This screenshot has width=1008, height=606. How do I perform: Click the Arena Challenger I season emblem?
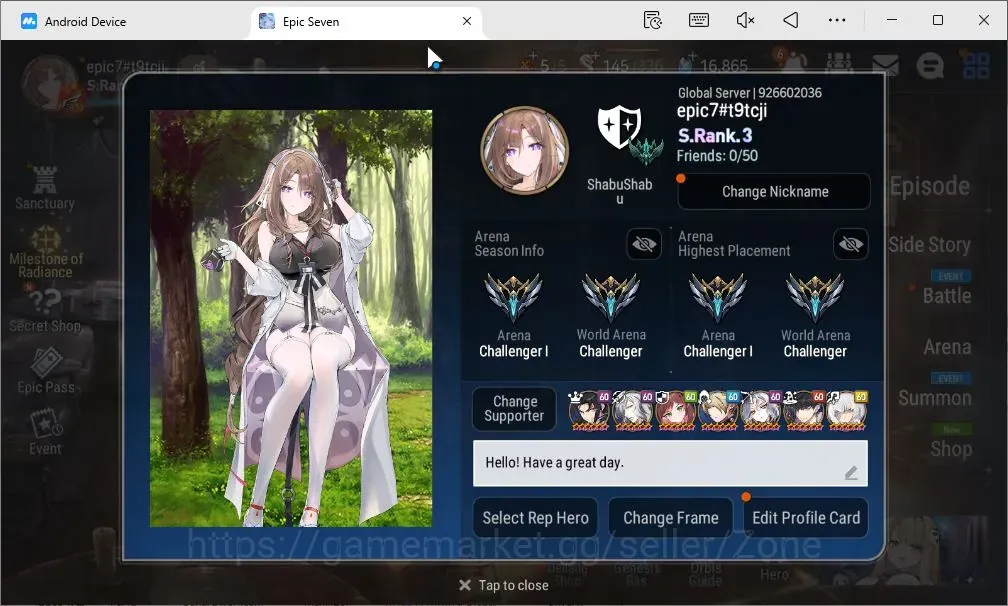(513, 297)
